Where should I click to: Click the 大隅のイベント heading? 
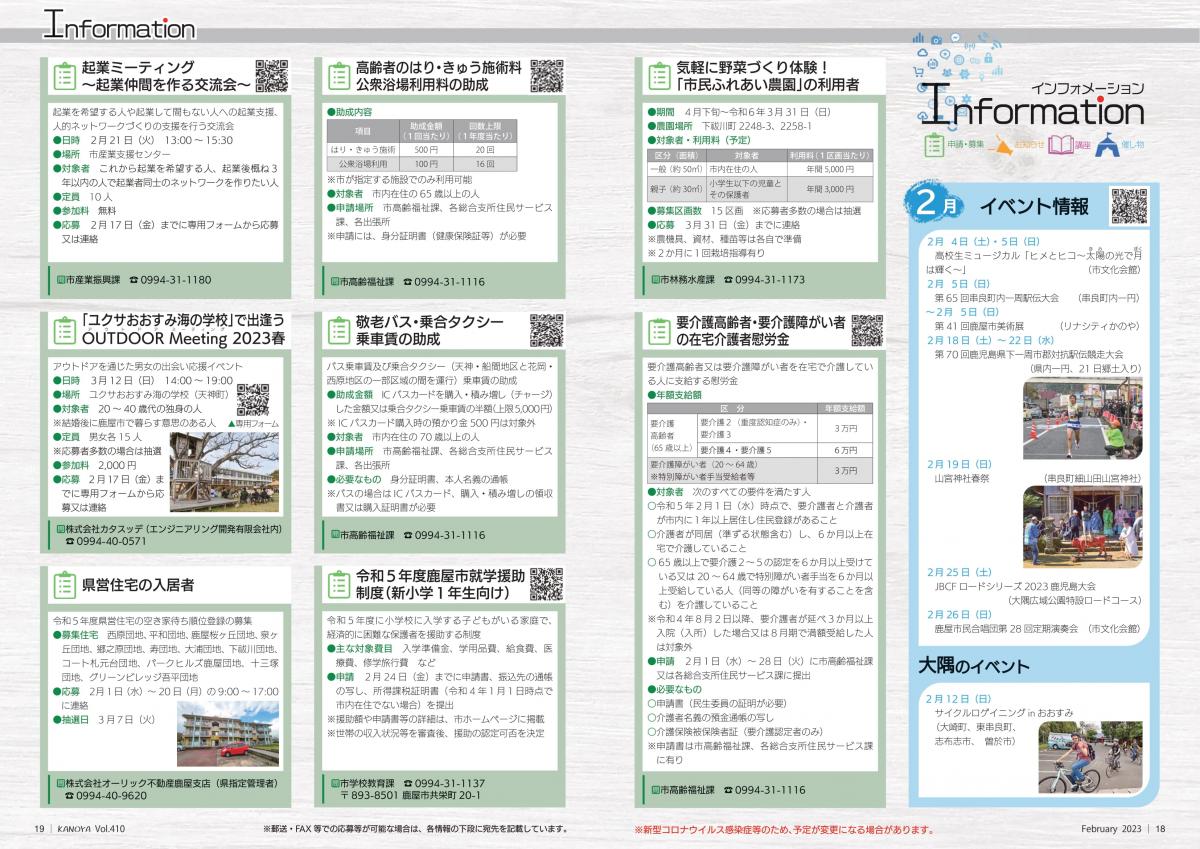coord(974,667)
